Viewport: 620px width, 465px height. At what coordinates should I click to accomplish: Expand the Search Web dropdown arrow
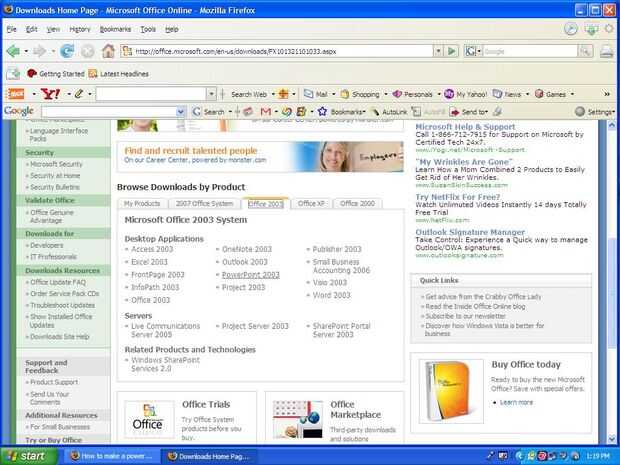coord(273,94)
